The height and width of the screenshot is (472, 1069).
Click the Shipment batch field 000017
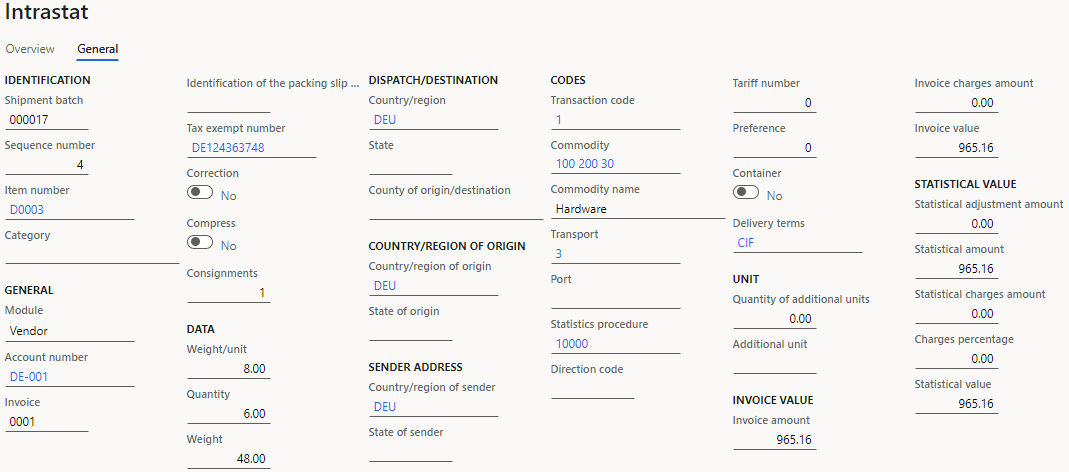(x=46, y=120)
